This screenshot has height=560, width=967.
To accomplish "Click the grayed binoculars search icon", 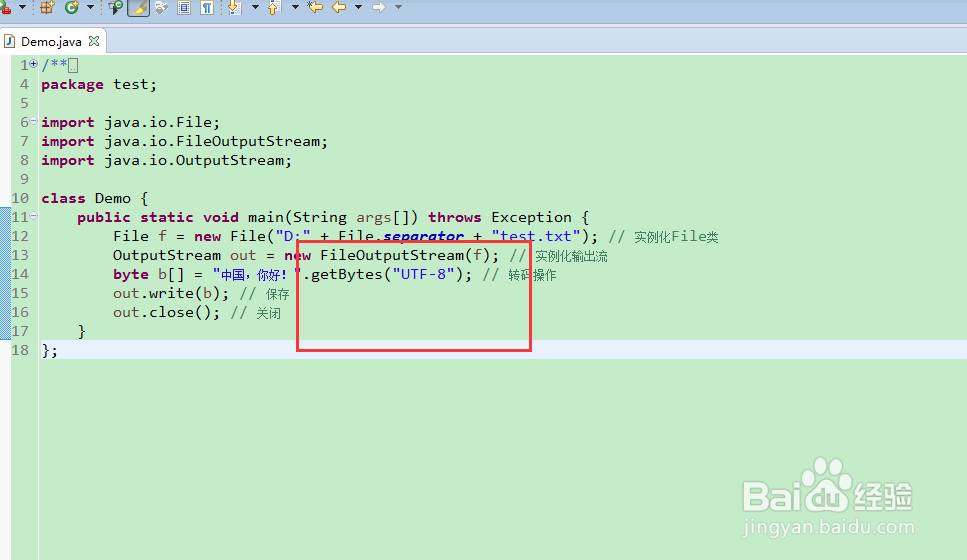I will pos(162,7).
